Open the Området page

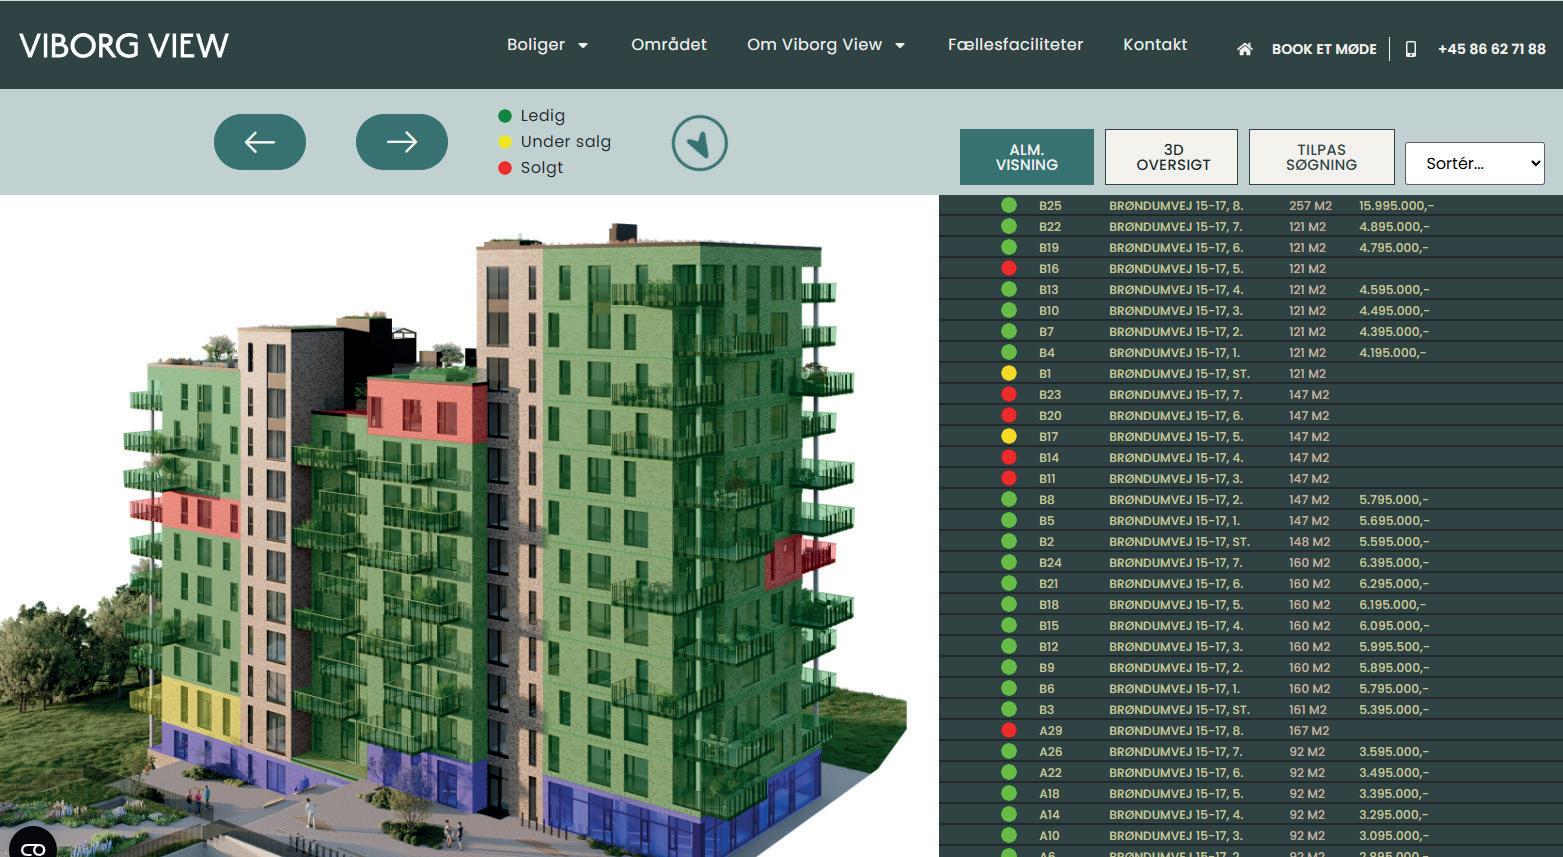[x=669, y=45]
